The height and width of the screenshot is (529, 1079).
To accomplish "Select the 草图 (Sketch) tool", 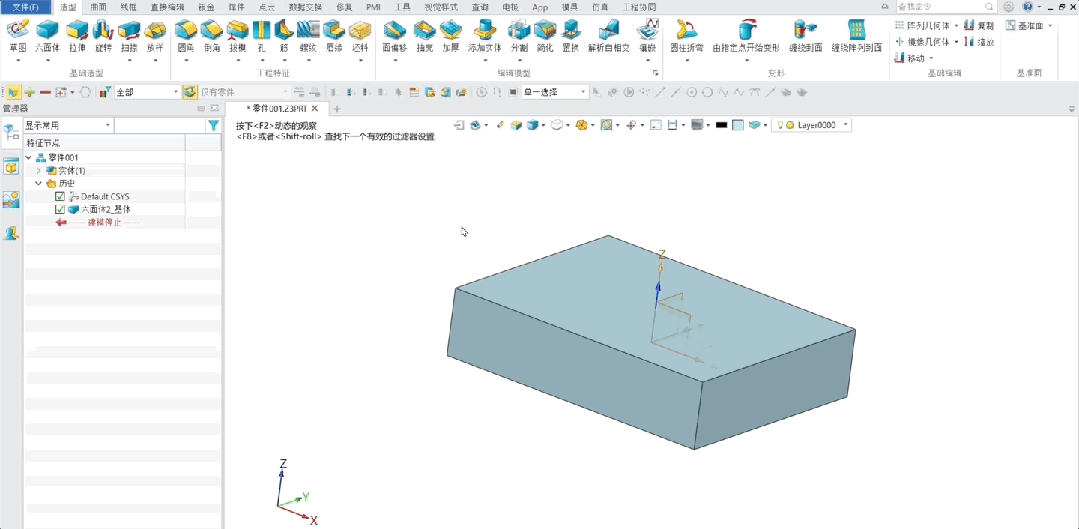I will [17, 35].
